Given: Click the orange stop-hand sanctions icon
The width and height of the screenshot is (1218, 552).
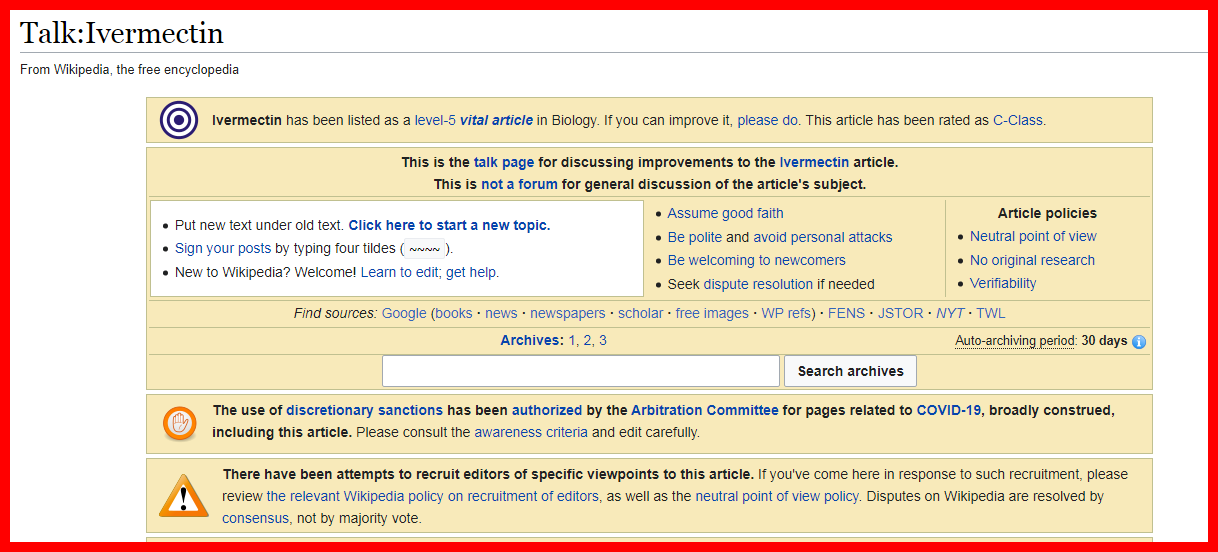Looking at the screenshot, I should pyautogui.click(x=179, y=424).
